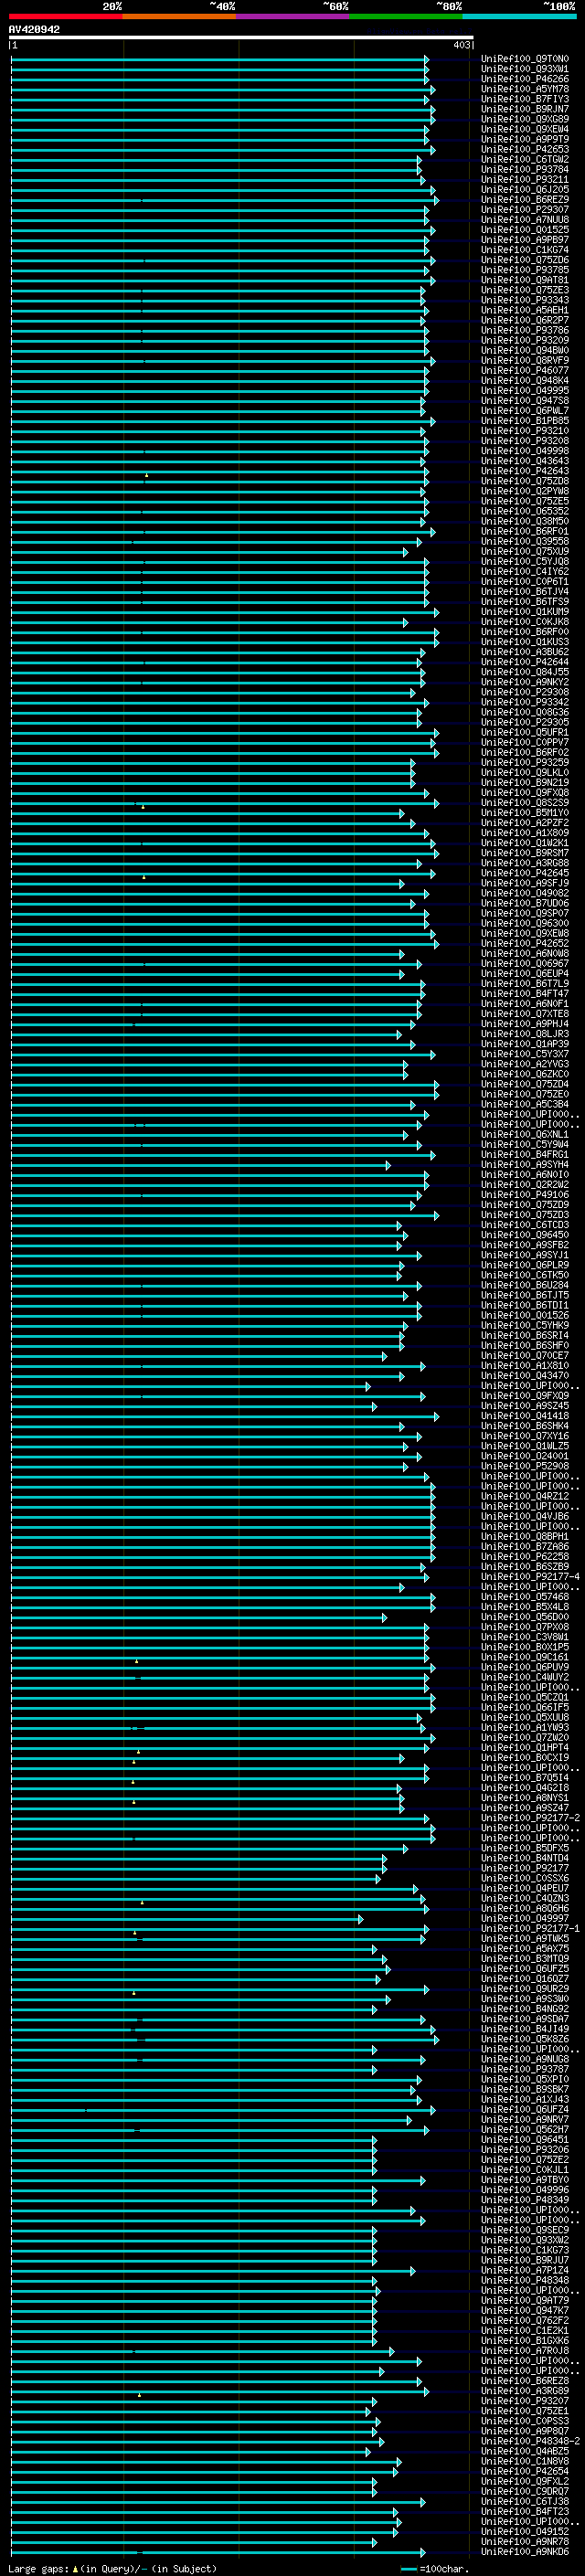Screen dimensions: 585x2576
Task: Choose hit label UniRef100_P92177-4
Action: (530, 1577)
